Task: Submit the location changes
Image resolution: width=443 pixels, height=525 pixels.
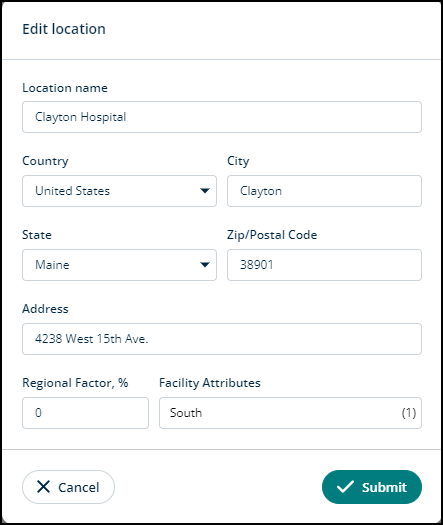Action: point(372,487)
